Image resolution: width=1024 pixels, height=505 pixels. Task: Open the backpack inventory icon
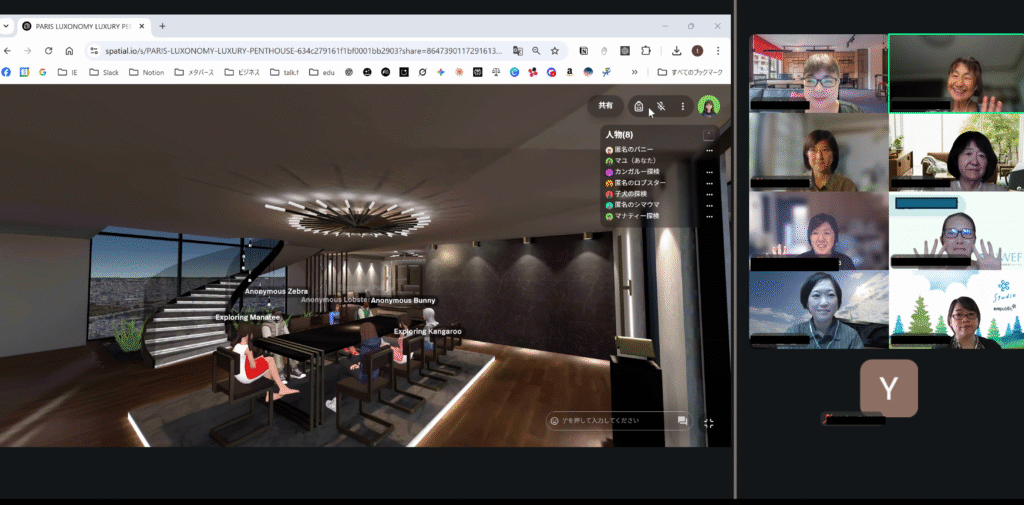pyautogui.click(x=639, y=105)
